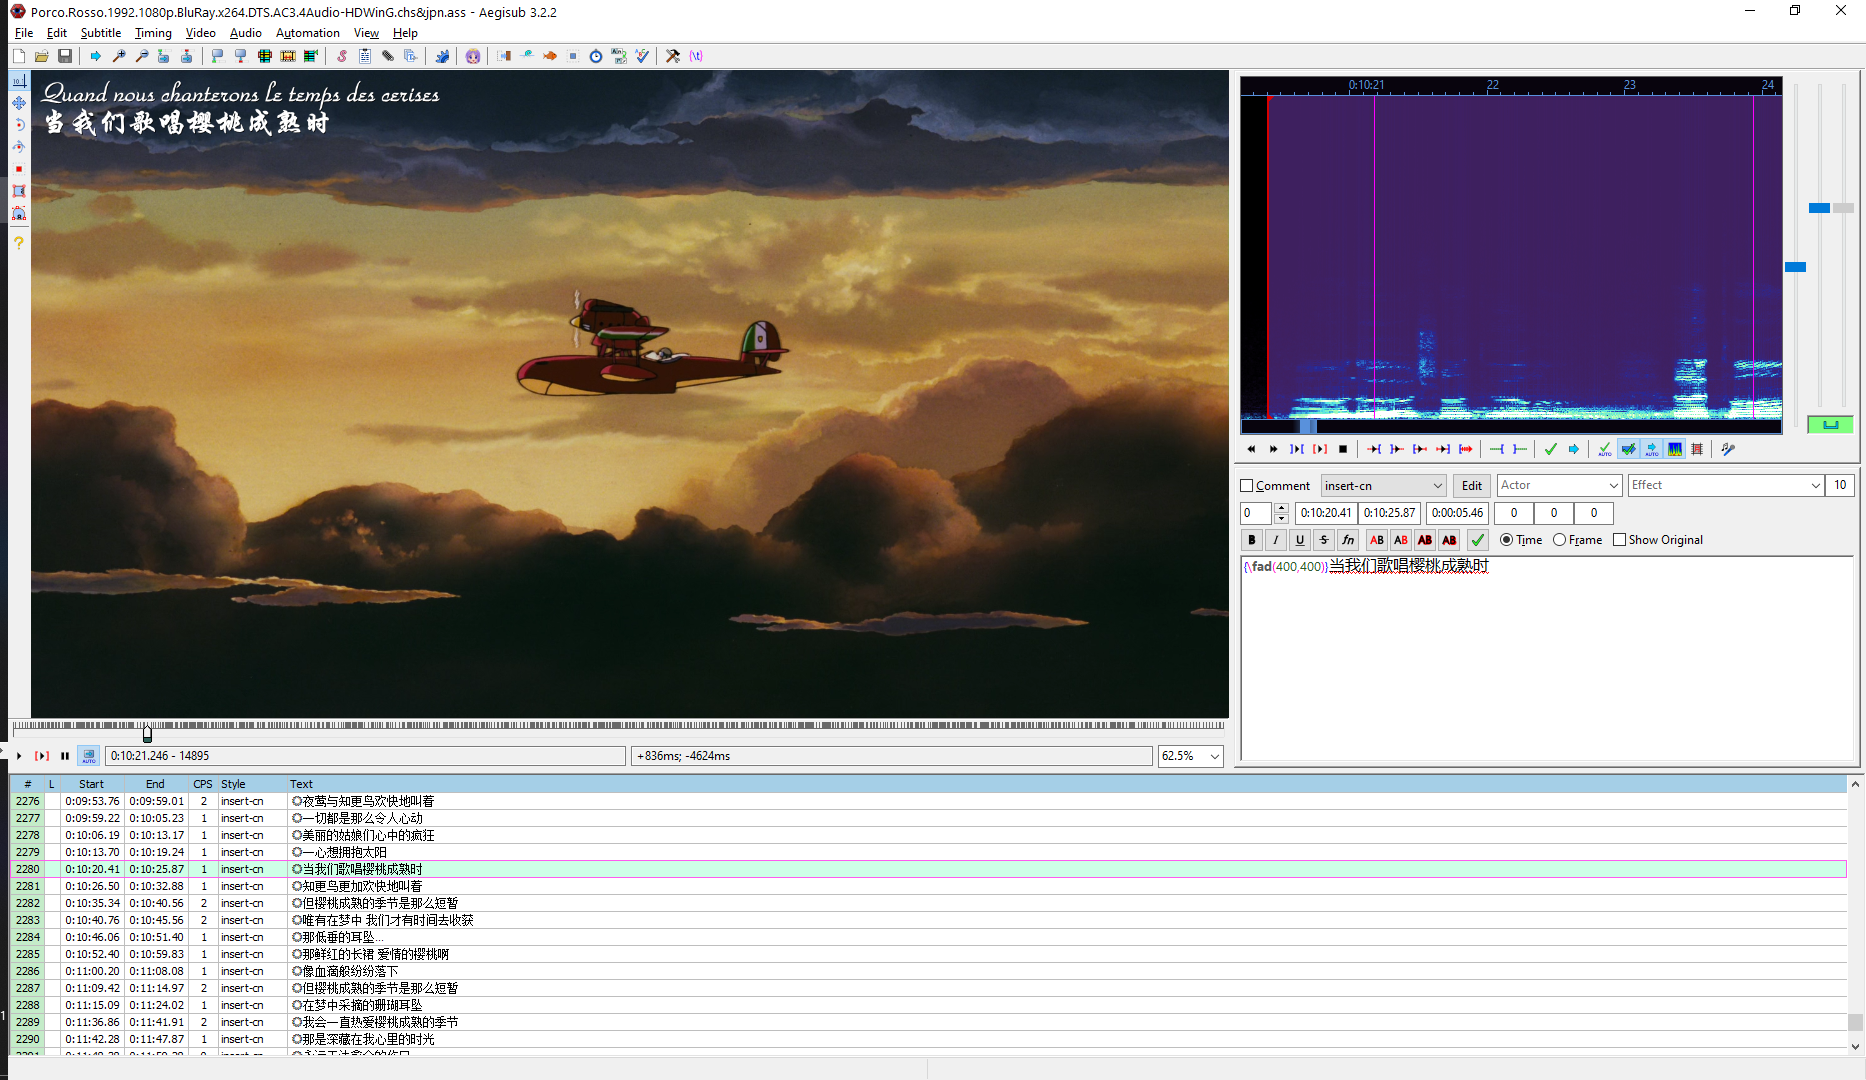This screenshot has width=1866, height=1080.
Task: Open the Kanji Timer fish icon
Action: coord(550,56)
